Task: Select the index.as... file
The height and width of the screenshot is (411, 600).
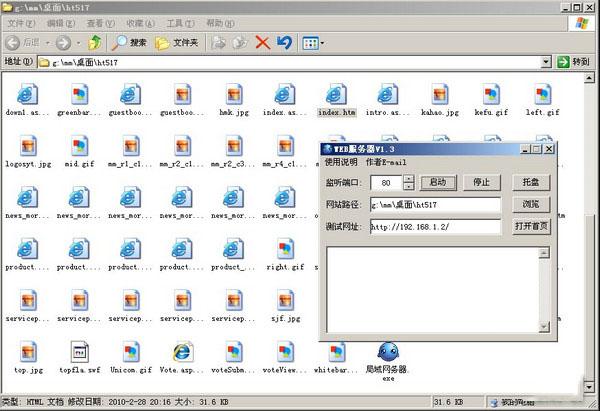Action: [285, 100]
